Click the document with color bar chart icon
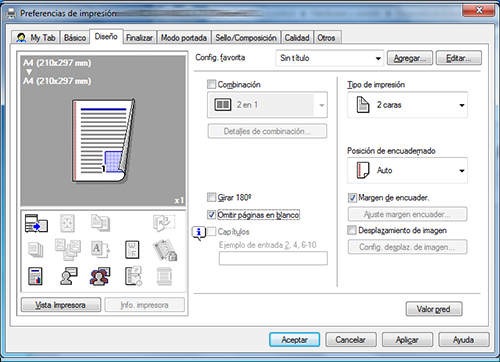This screenshot has width=500, height=362. [35, 276]
